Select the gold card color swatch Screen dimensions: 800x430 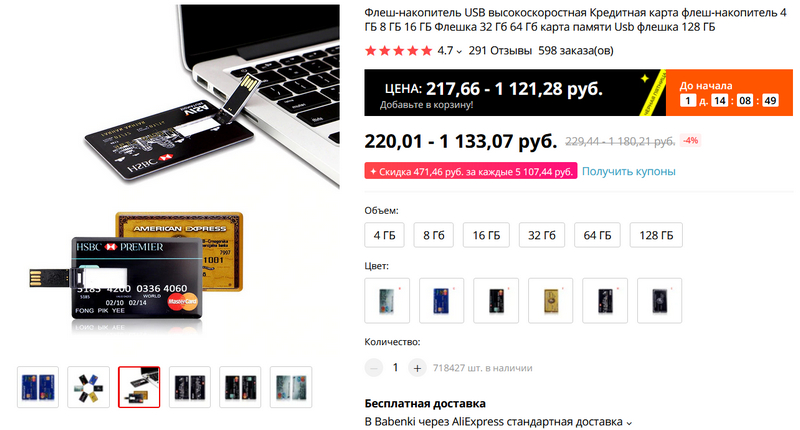[x=551, y=300]
